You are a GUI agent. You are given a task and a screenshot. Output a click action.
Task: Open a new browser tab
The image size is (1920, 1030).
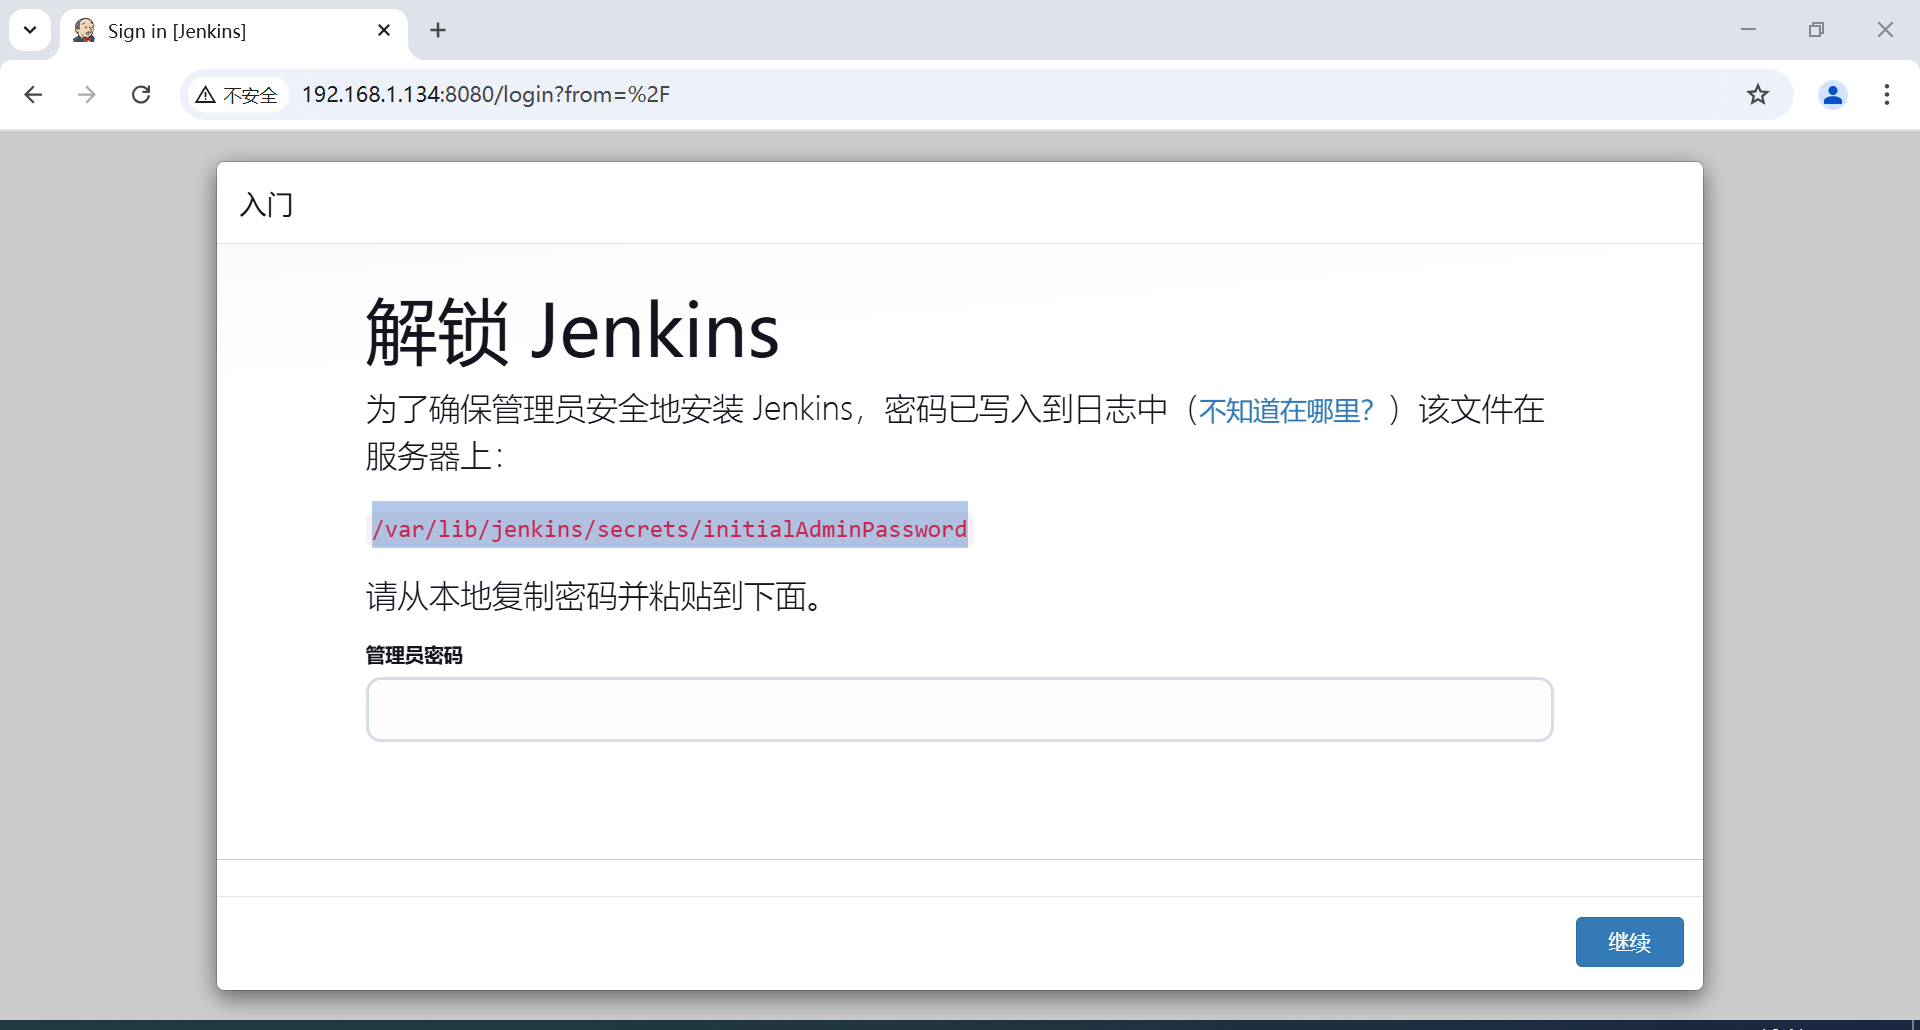[x=438, y=31]
